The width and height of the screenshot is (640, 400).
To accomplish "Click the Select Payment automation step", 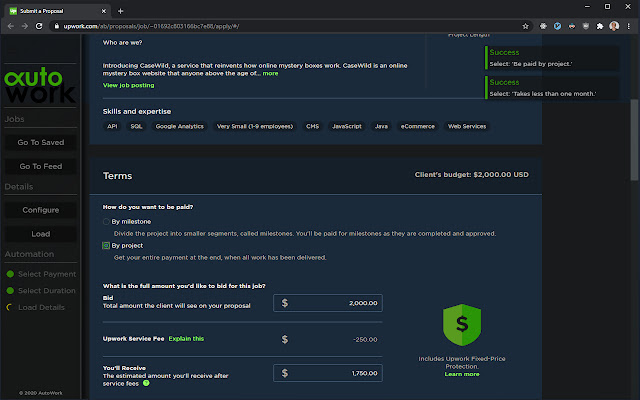I will click(x=41, y=274).
